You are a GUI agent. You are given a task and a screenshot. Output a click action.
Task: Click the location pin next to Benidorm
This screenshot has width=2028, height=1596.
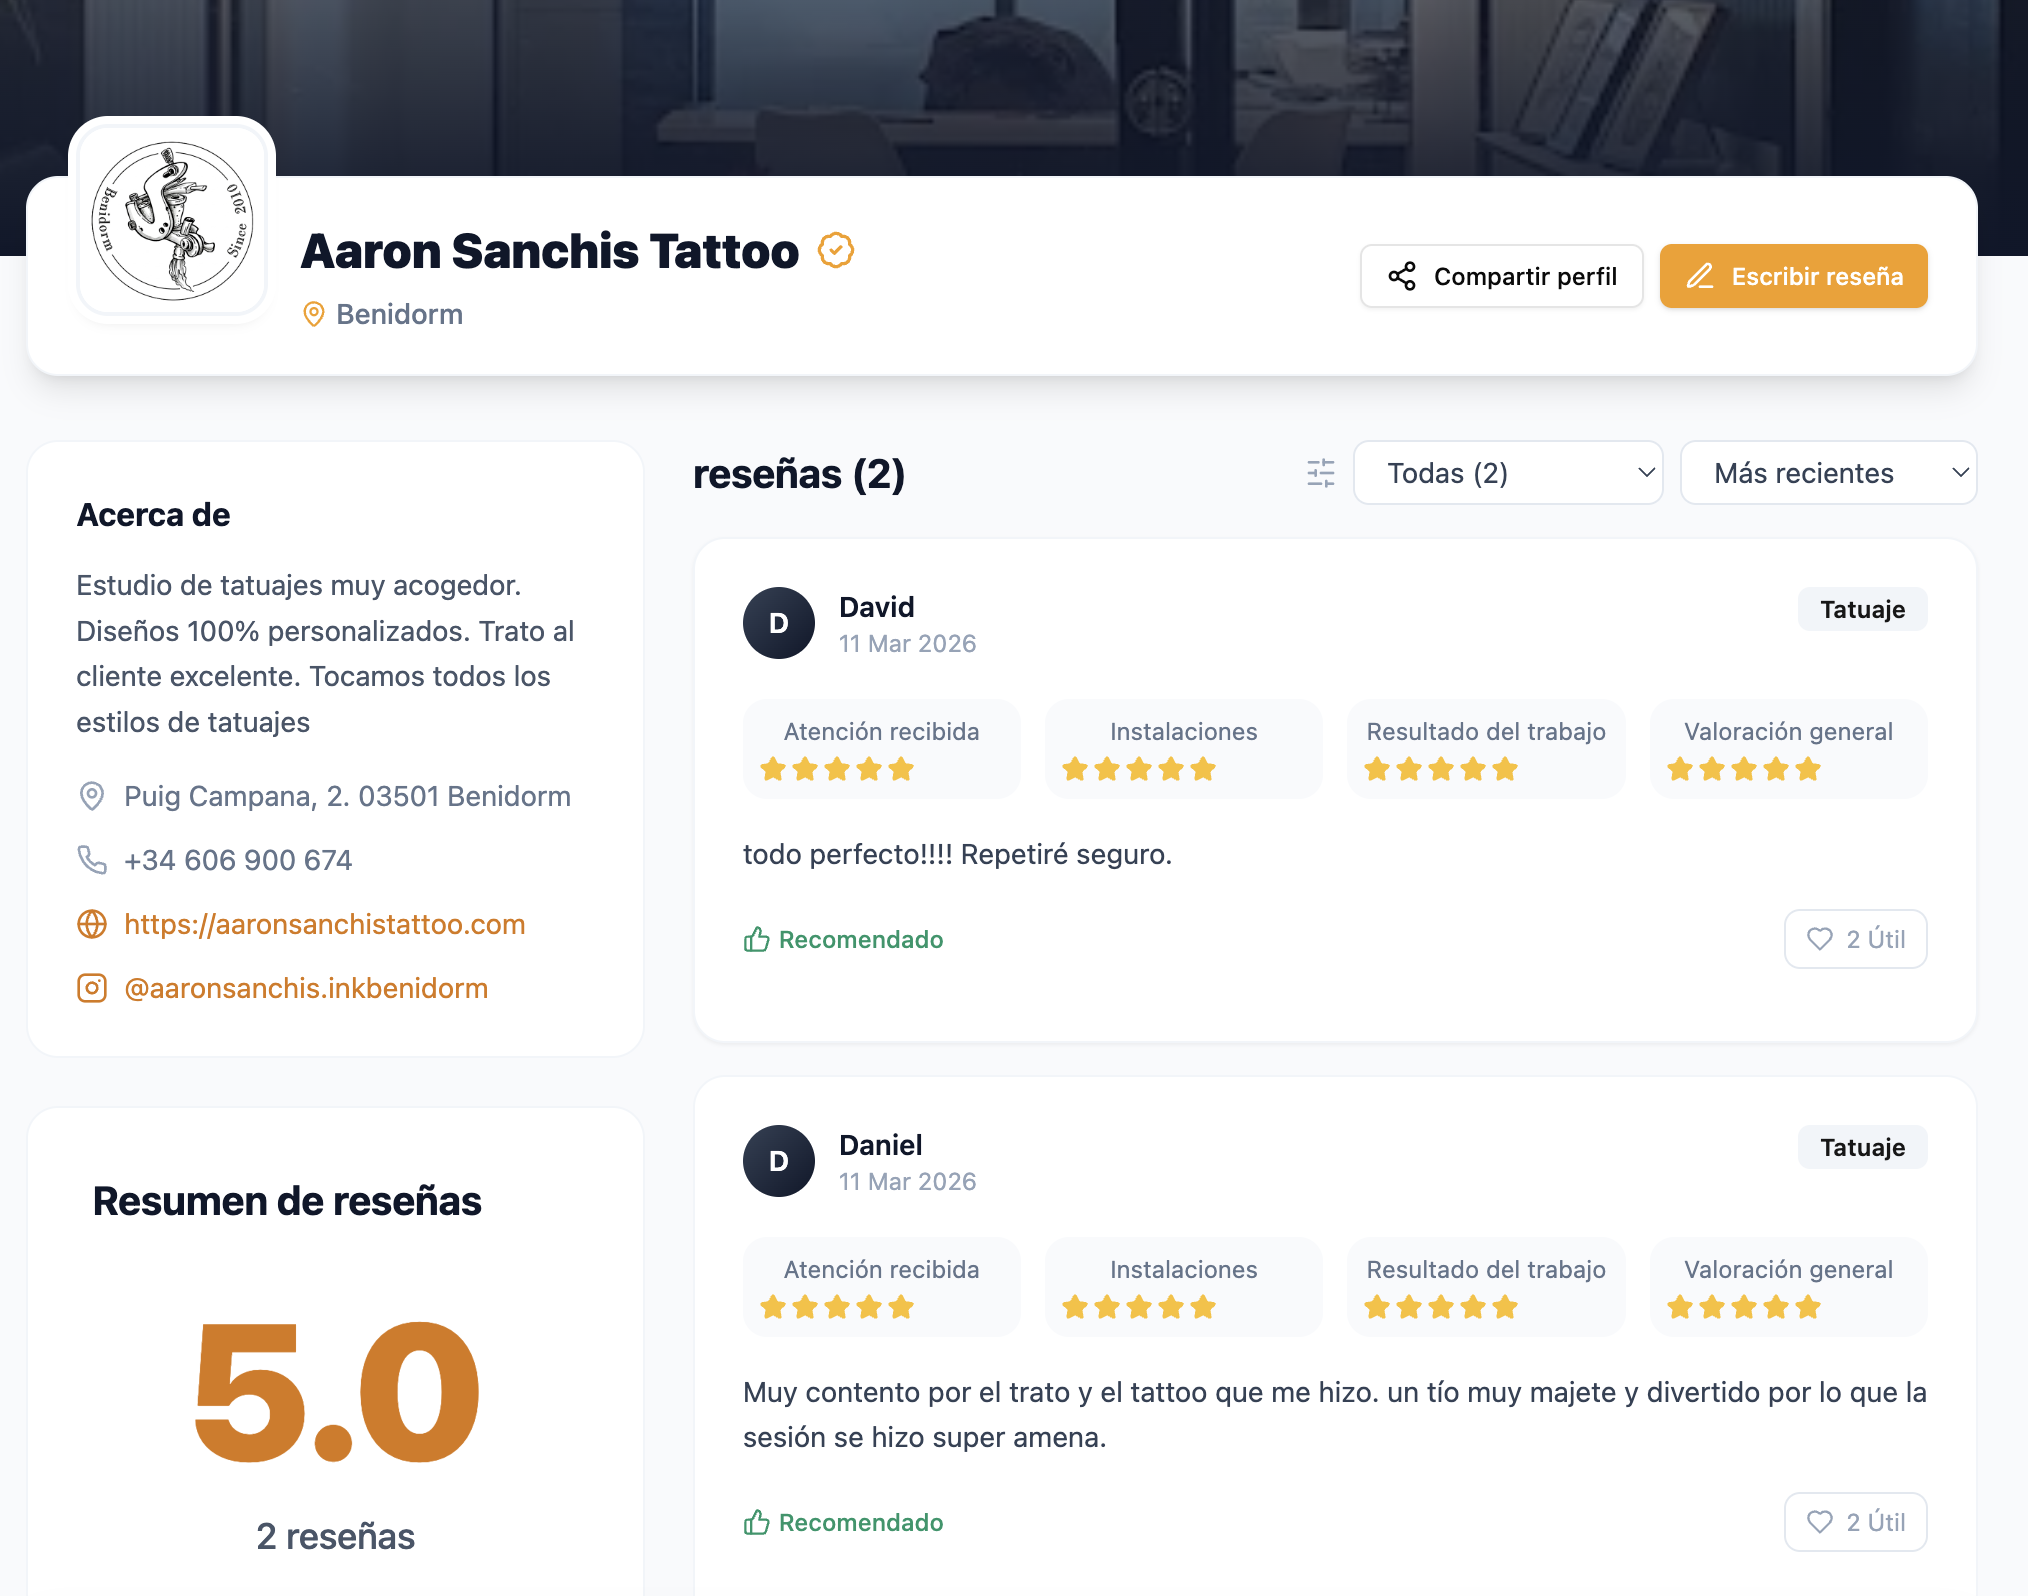click(x=314, y=314)
